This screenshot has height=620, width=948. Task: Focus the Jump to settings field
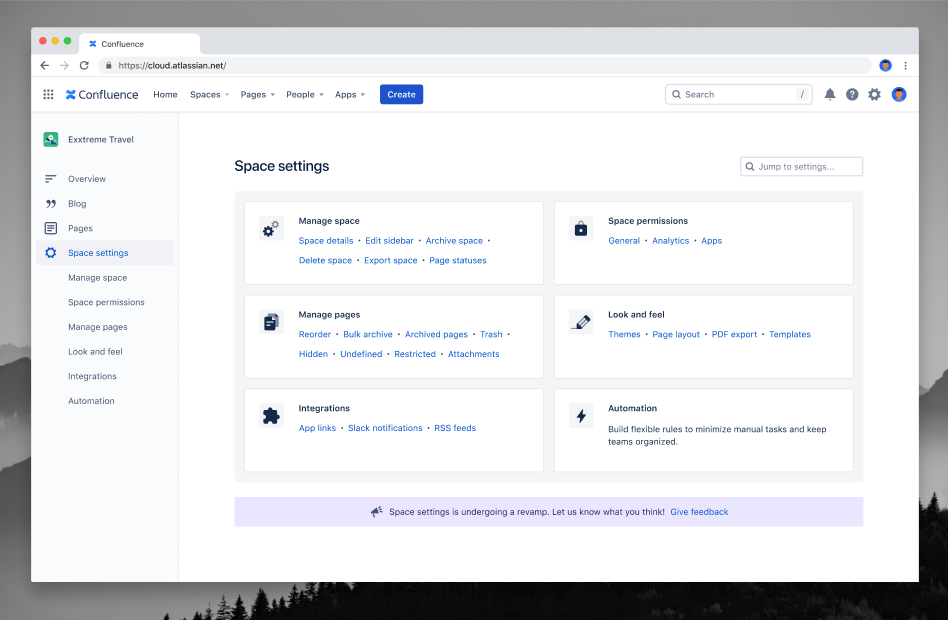click(801, 166)
